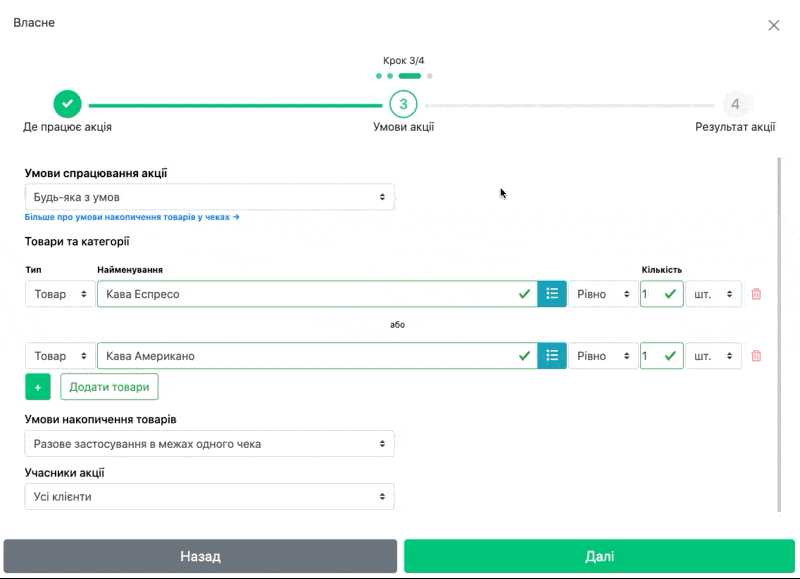
Task: Open шт. unit dropdown in second row
Action: click(x=714, y=356)
